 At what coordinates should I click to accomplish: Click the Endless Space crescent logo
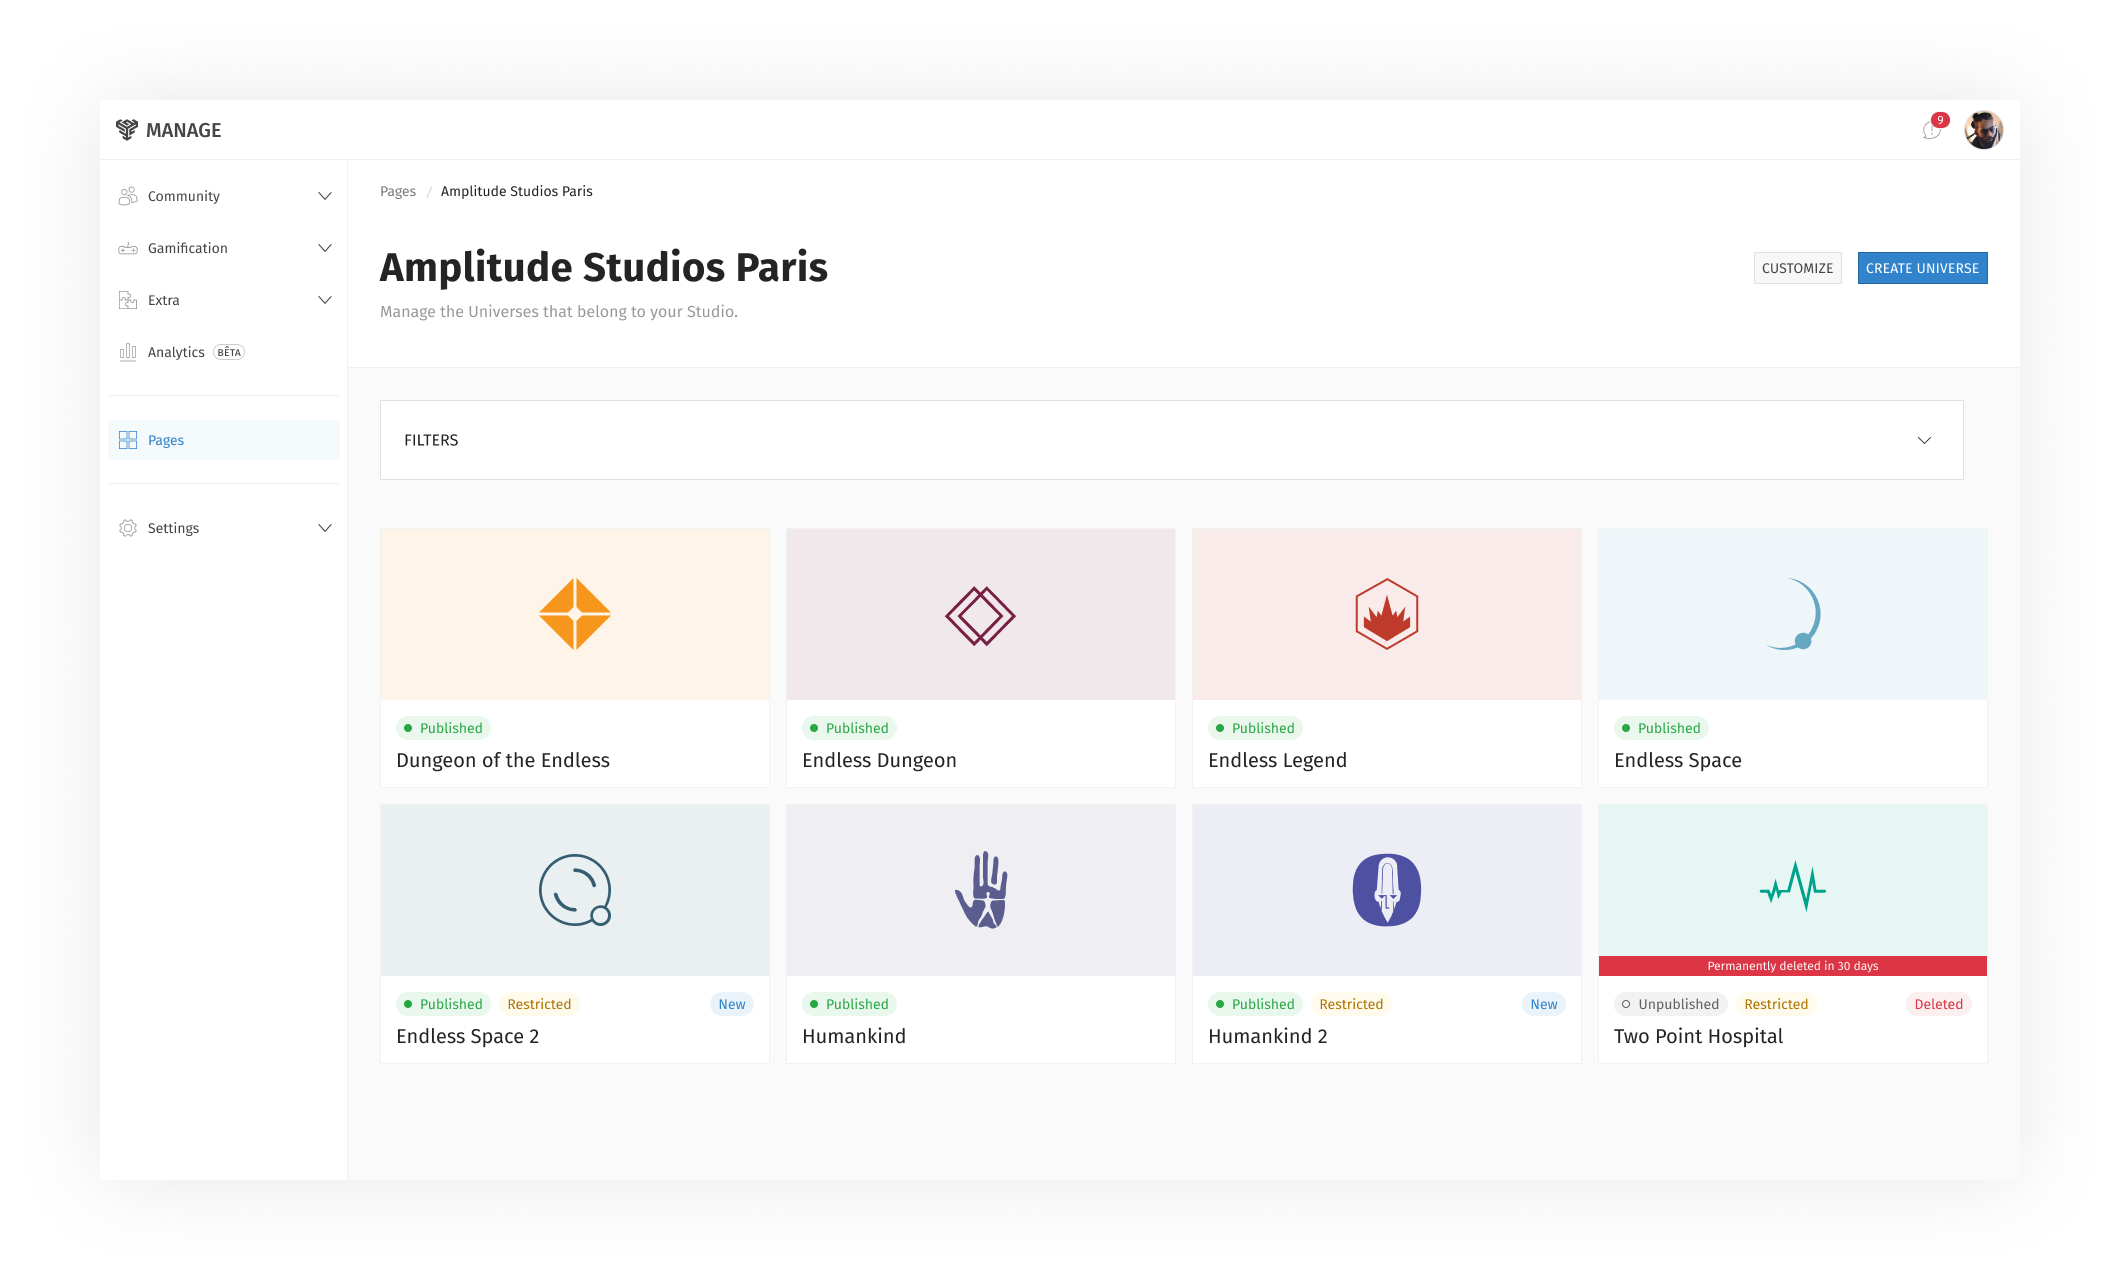(x=1795, y=614)
